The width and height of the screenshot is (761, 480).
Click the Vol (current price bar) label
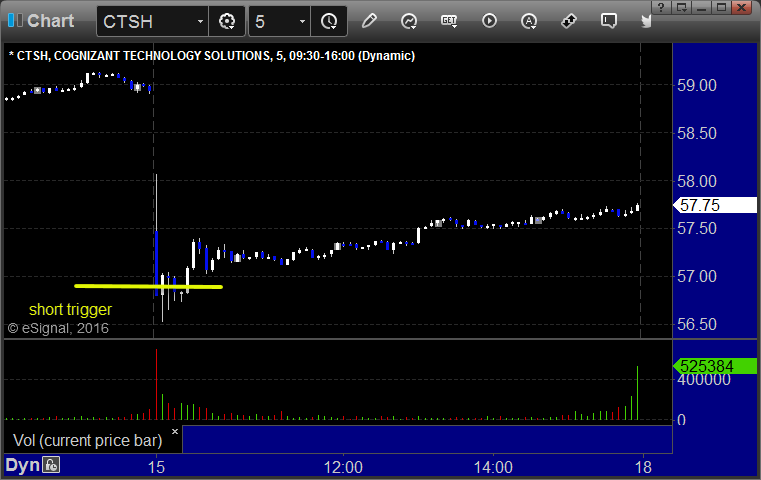click(88, 440)
